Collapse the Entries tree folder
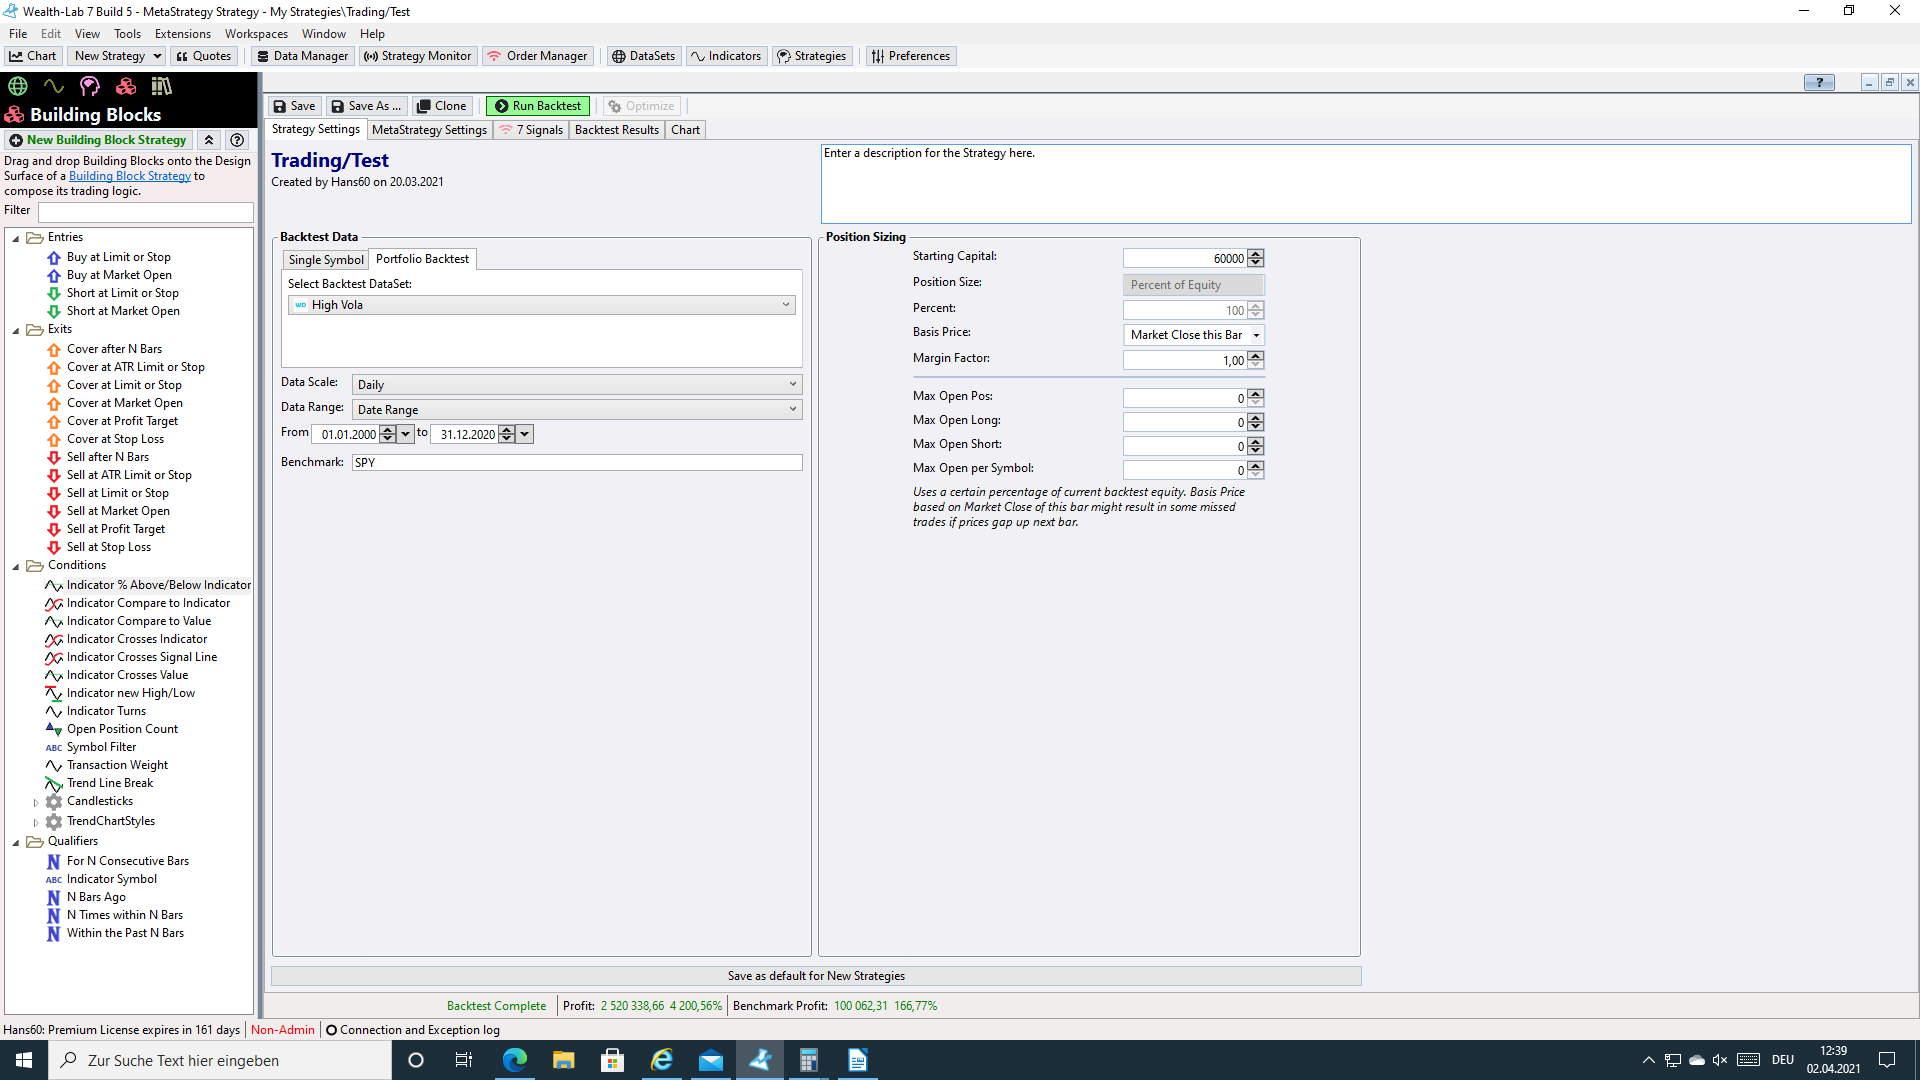1920x1080 pixels. pos(16,238)
